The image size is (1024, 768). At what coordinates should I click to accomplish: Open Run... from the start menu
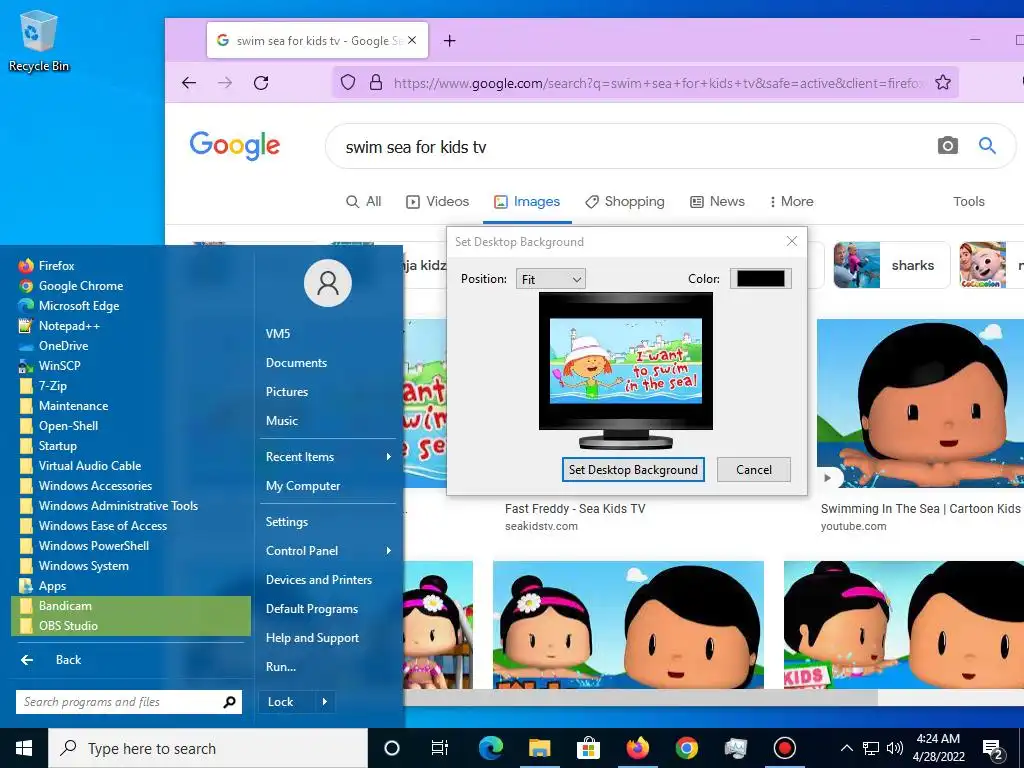[281, 667]
